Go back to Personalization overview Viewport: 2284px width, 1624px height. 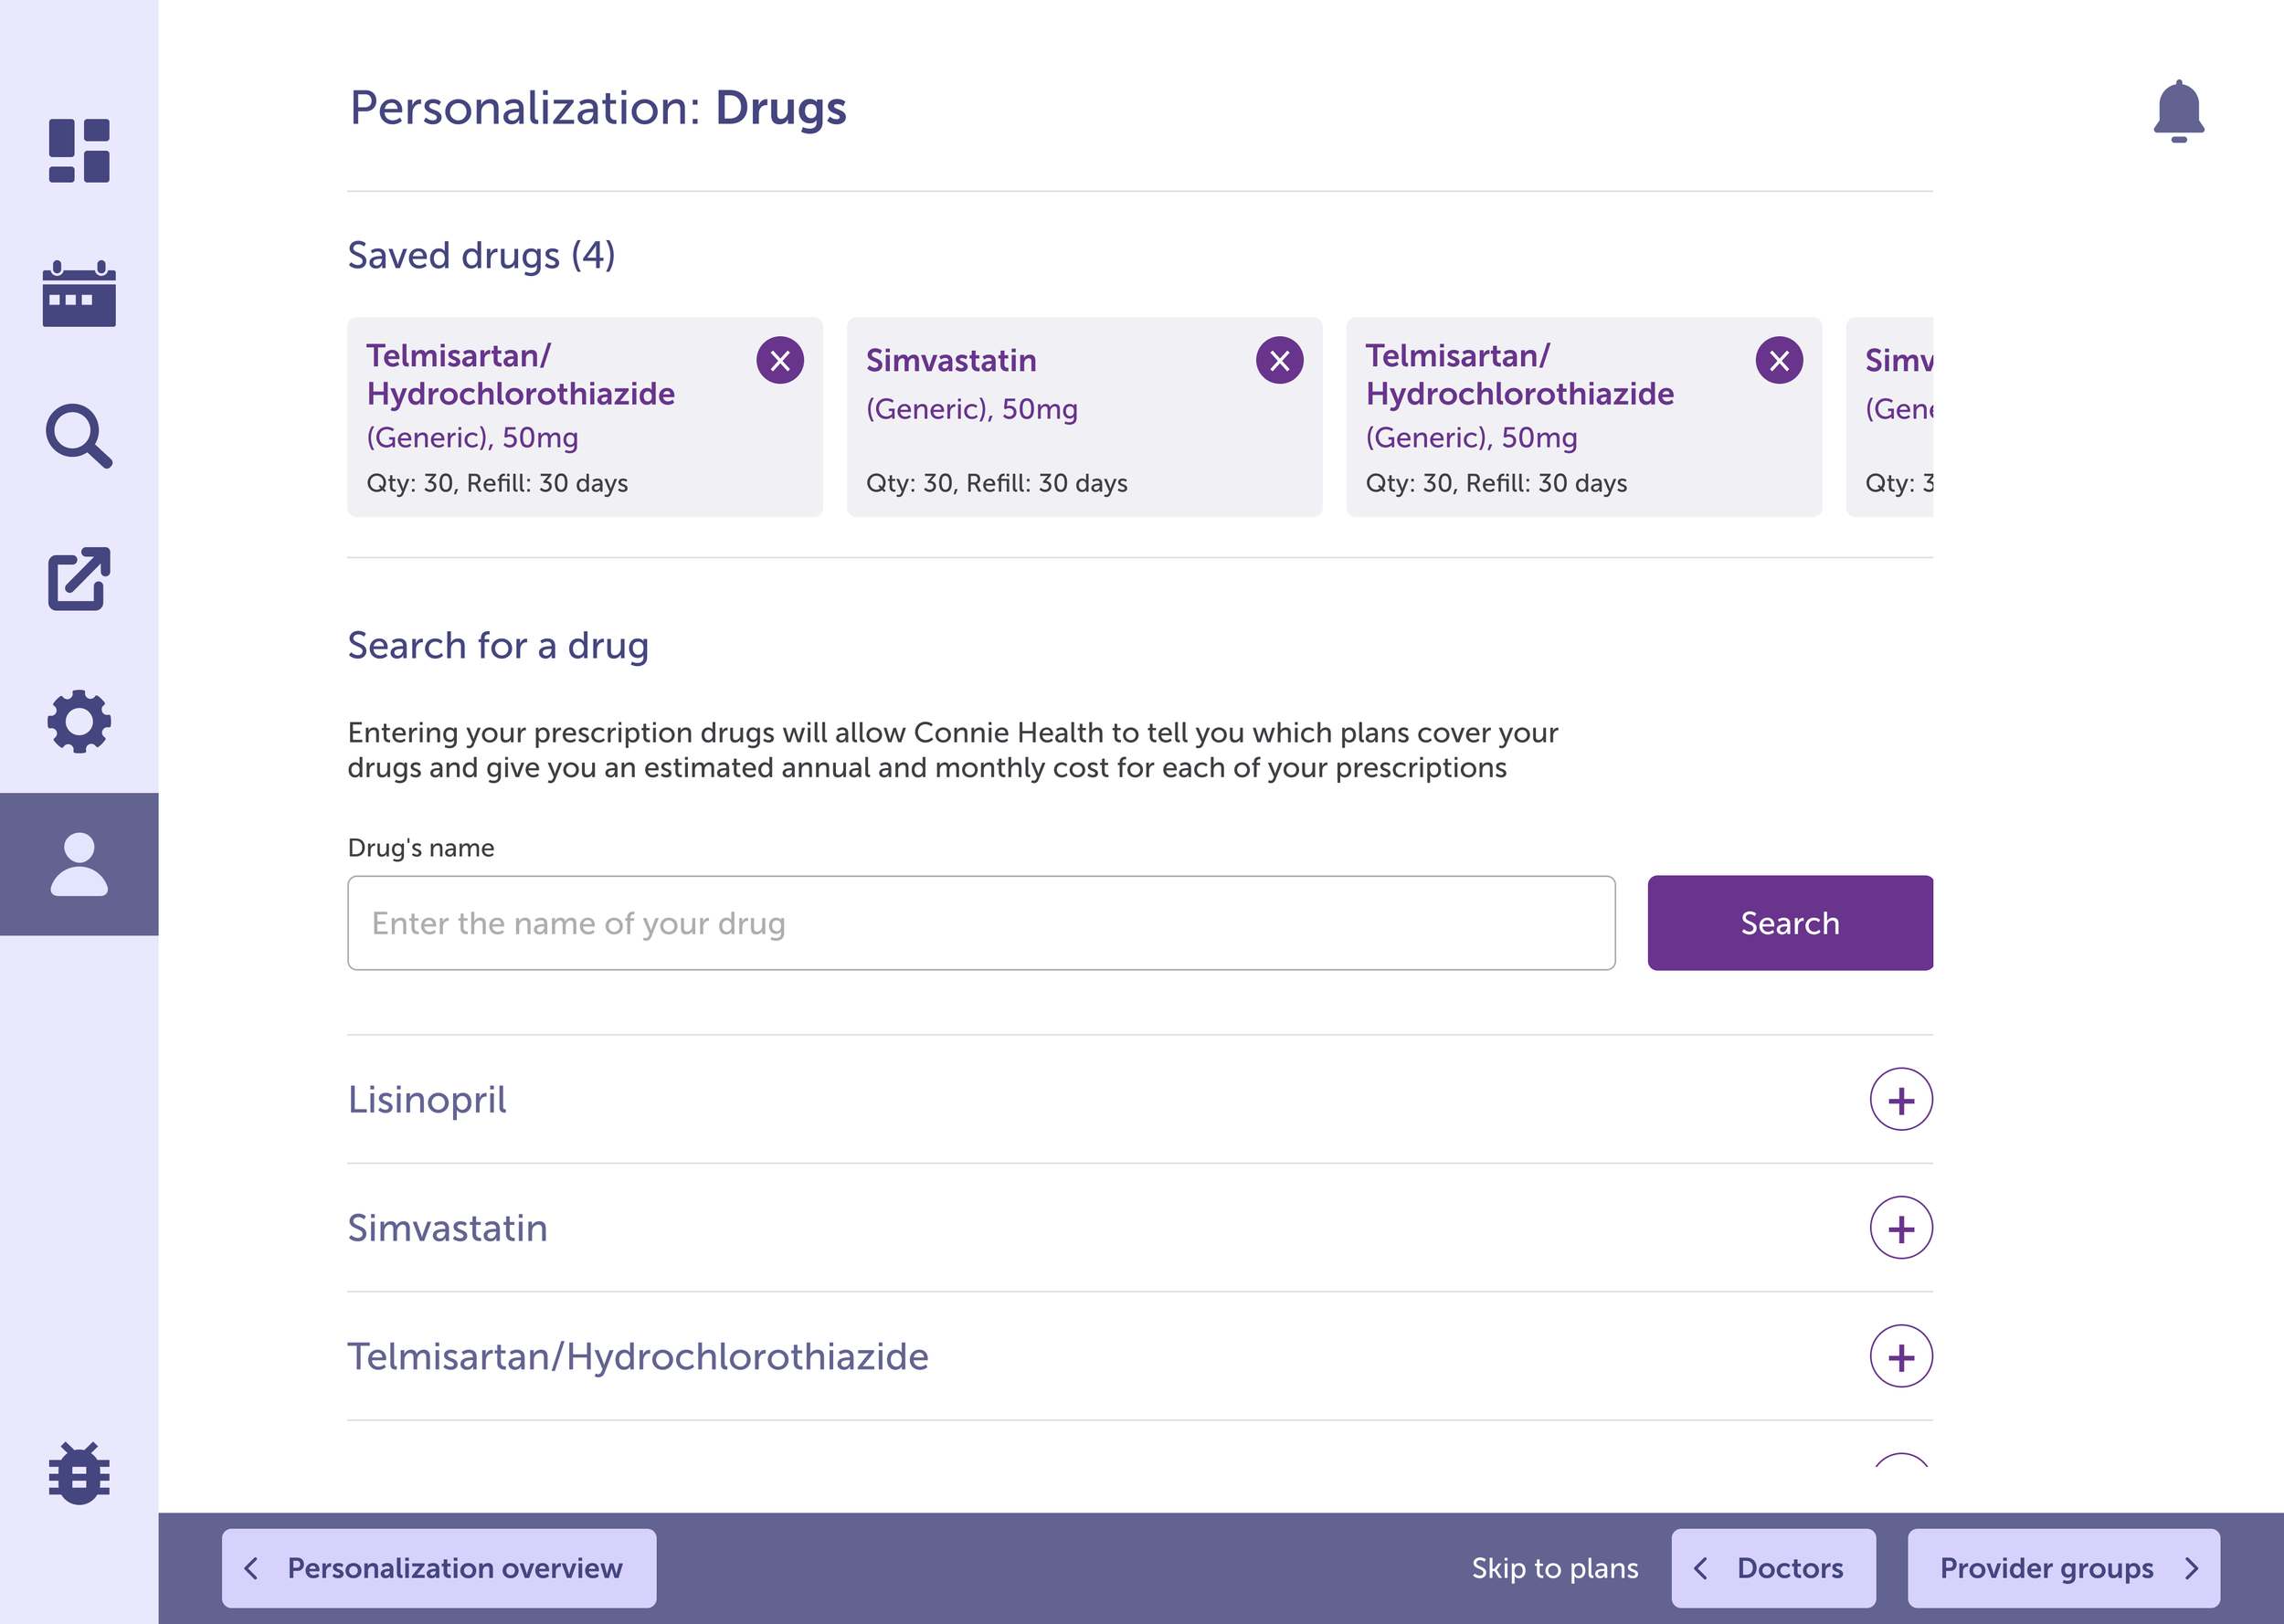tap(439, 1568)
